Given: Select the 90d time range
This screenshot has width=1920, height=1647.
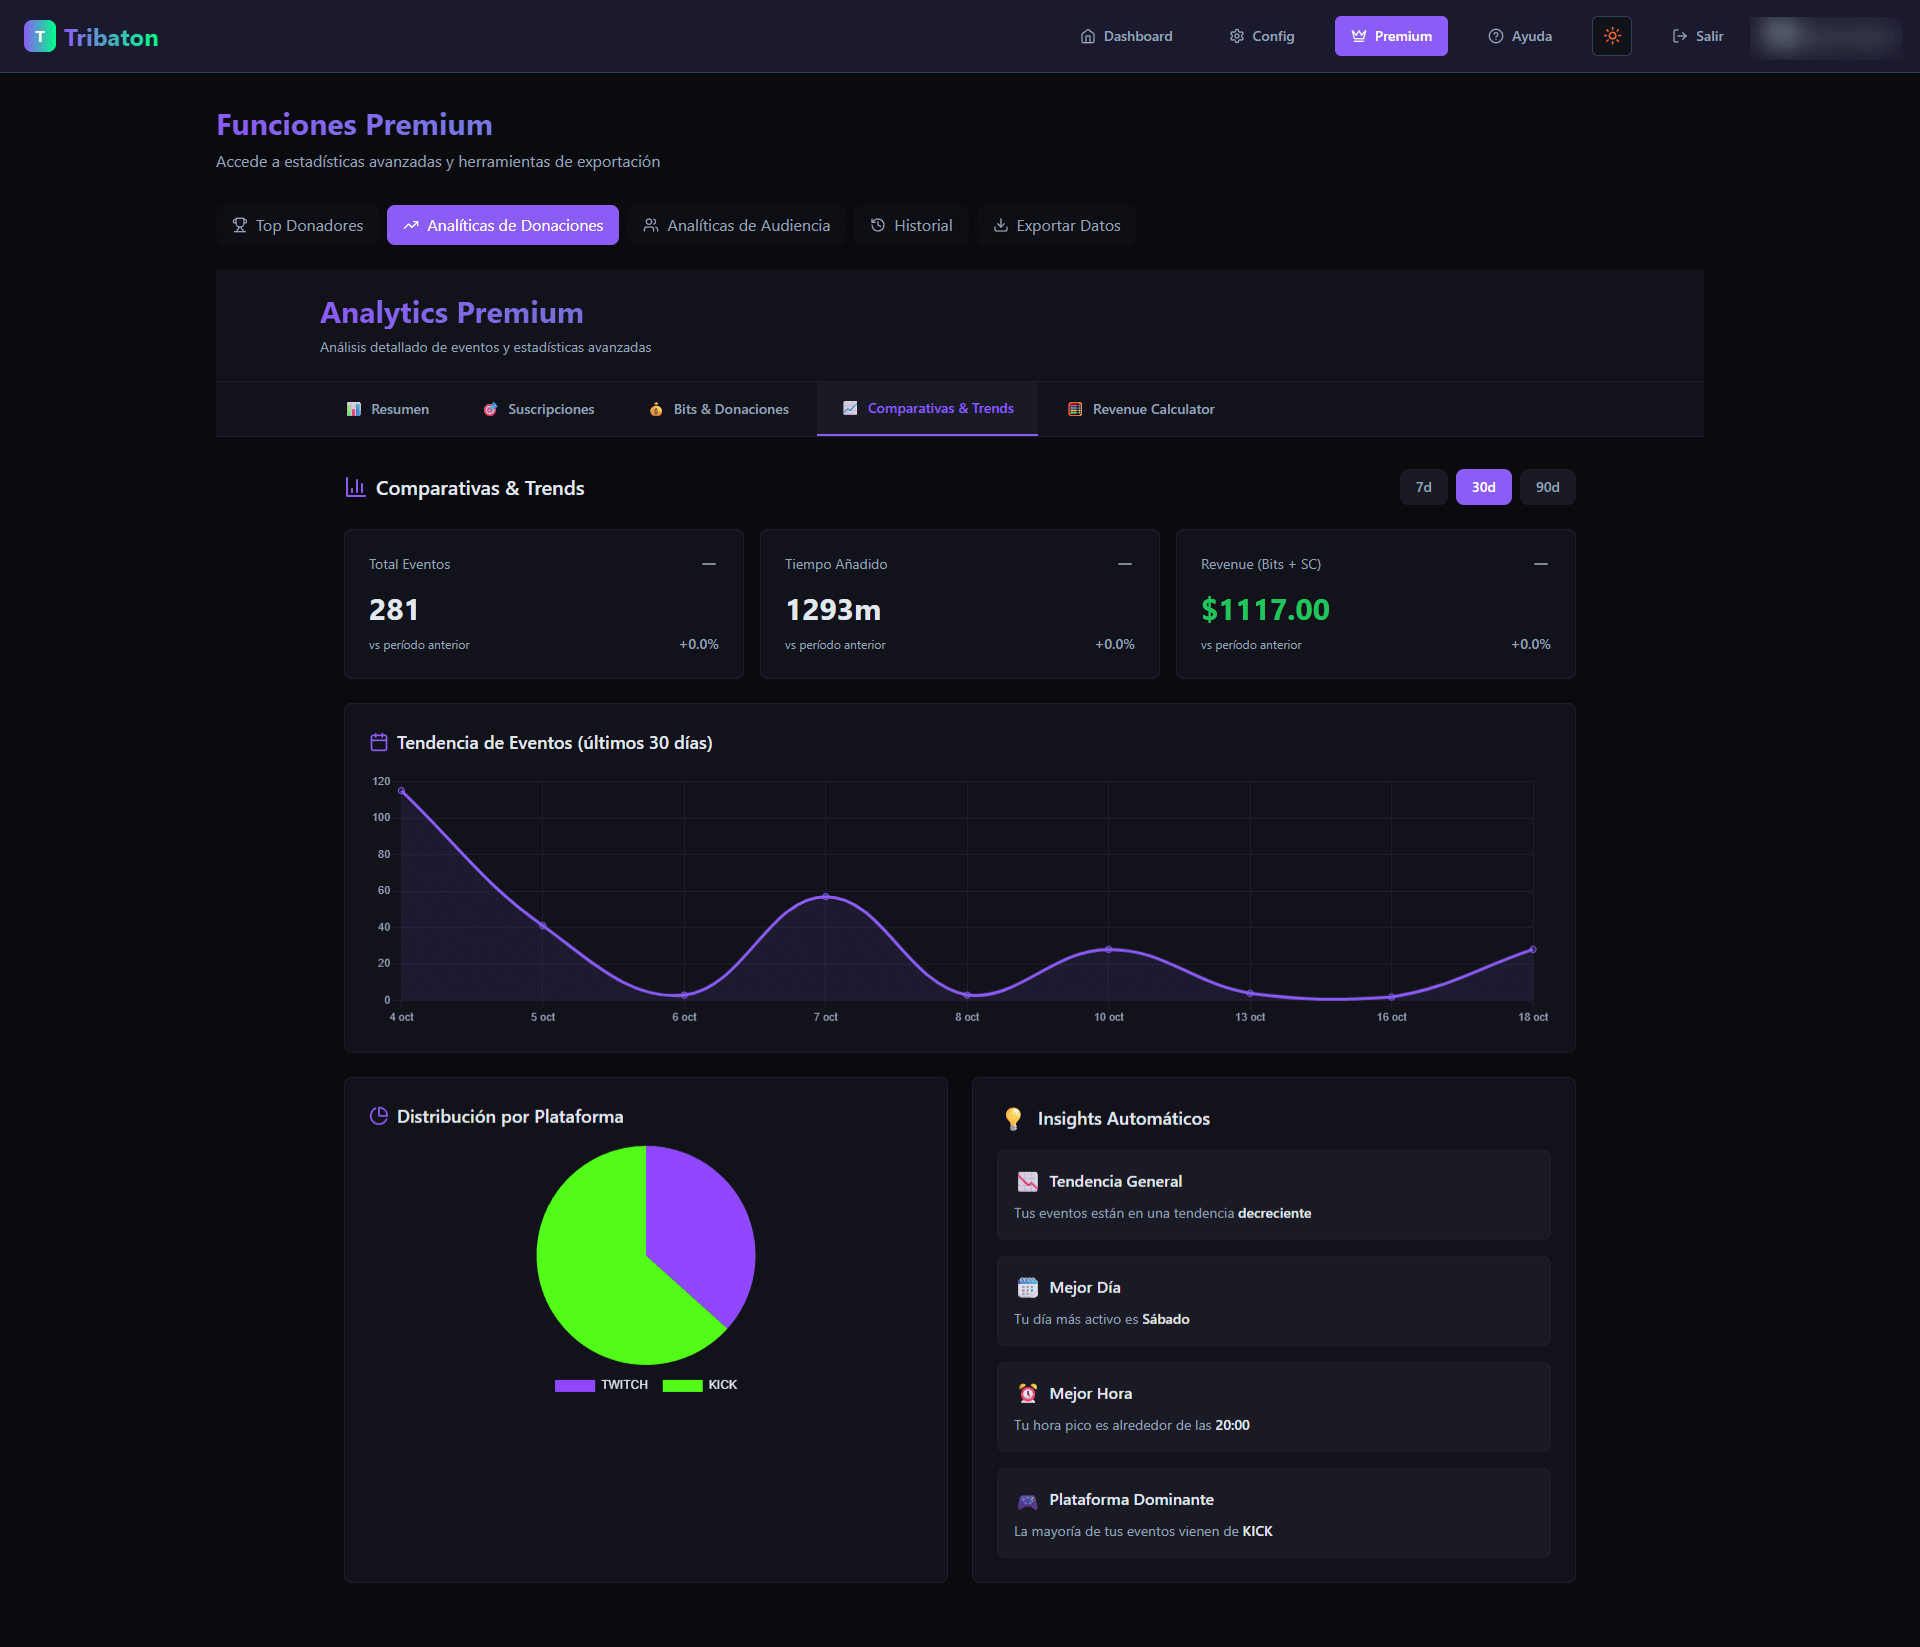Looking at the screenshot, I should [x=1547, y=487].
